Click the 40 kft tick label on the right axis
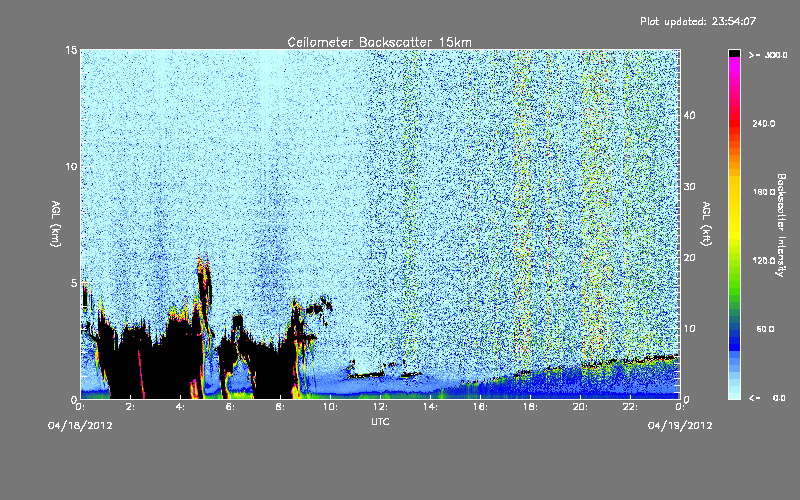Image resolution: width=800 pixels, height=500 pixels. click(689, 115)
